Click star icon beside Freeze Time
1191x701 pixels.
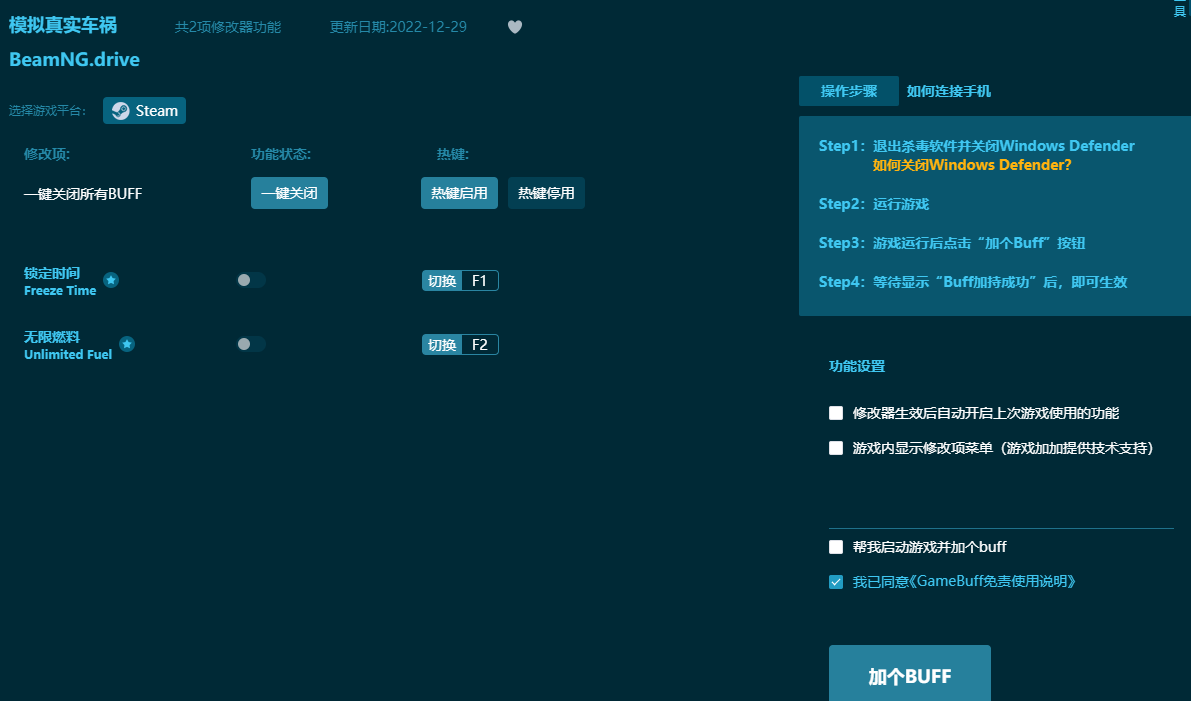coord(111,280)
